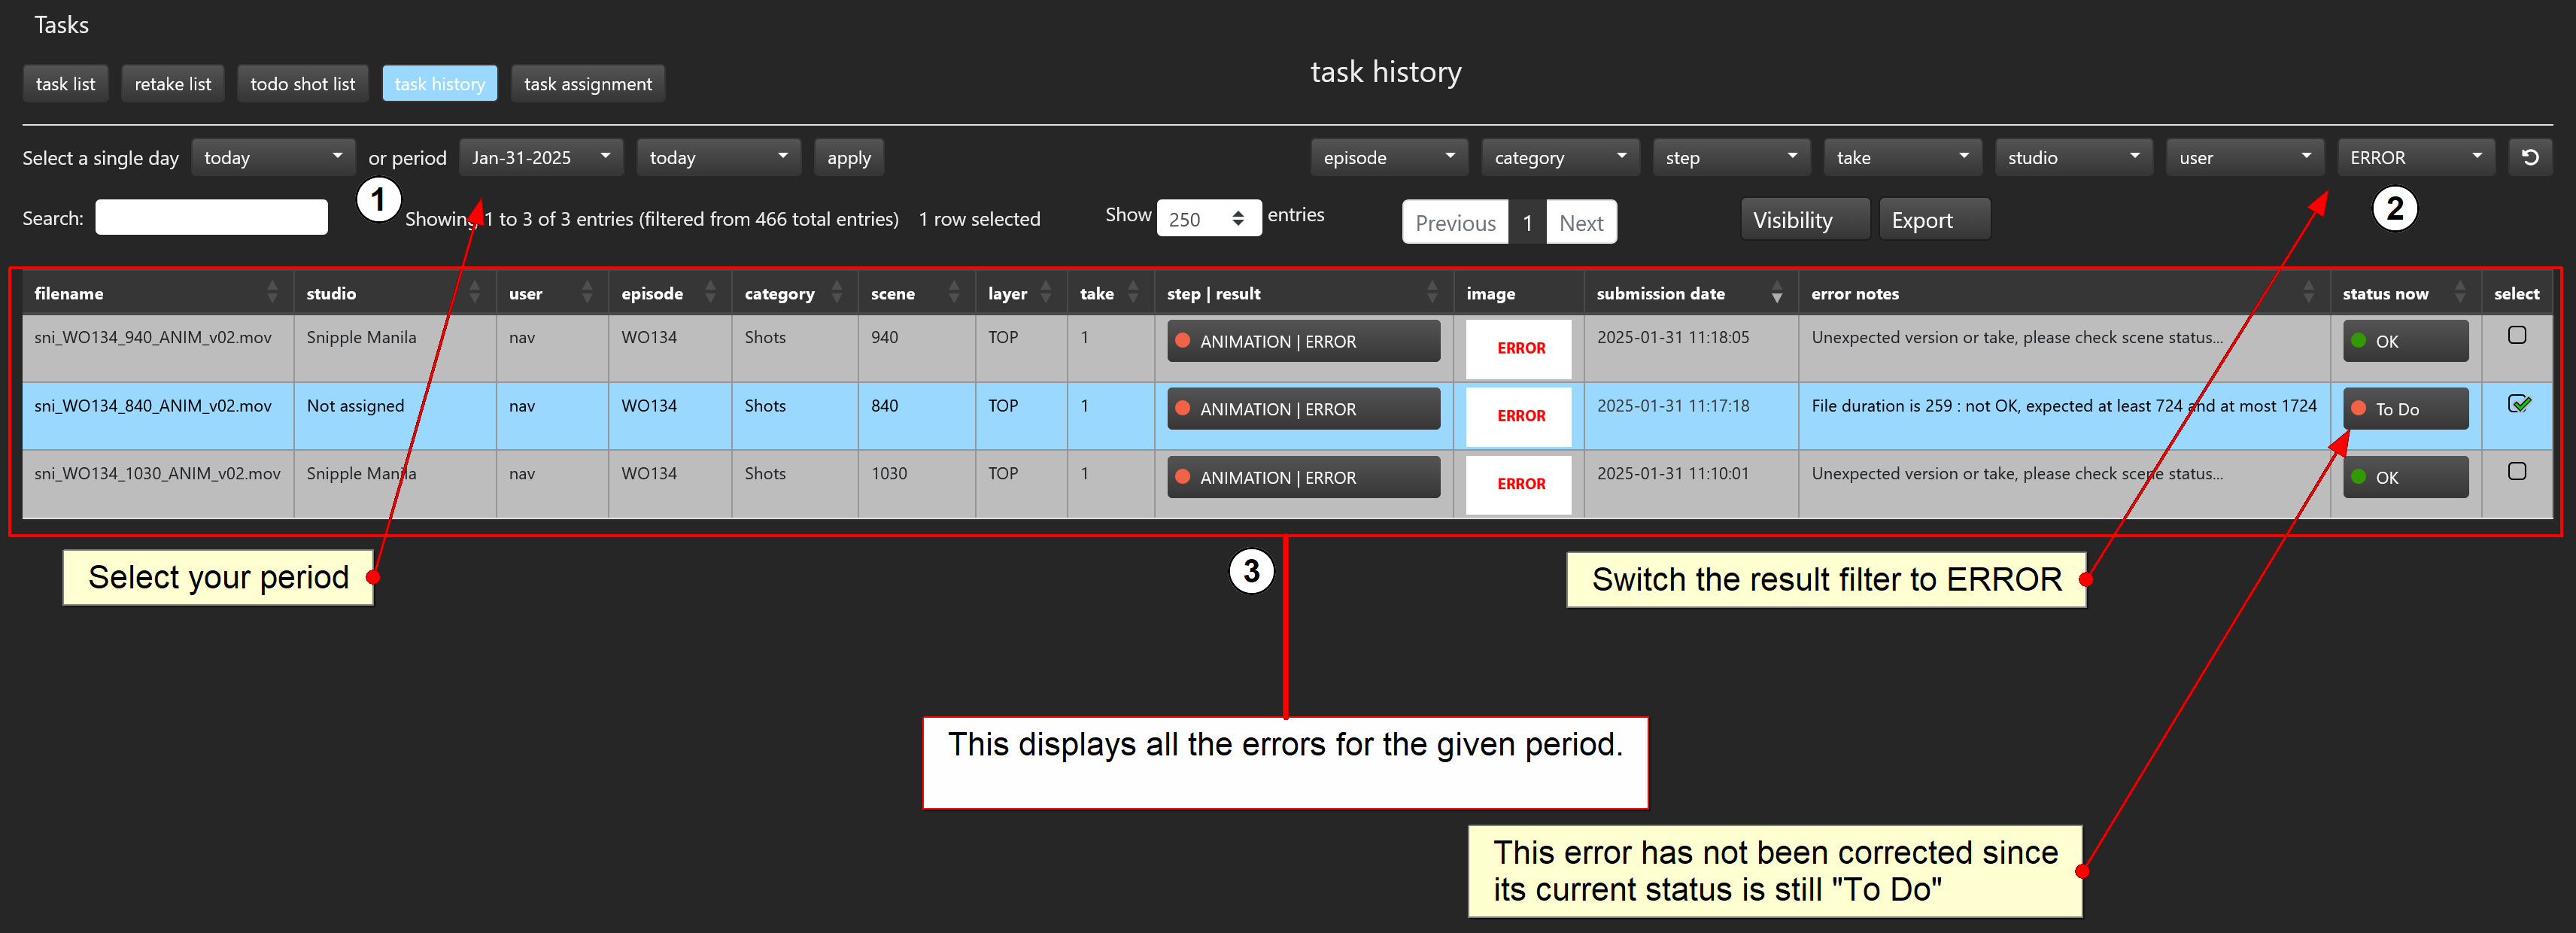Viewport: 2576px width, 933px height.
Task: Open the ERROR result filter dropdown
Action: click(x=2415, y=158)
